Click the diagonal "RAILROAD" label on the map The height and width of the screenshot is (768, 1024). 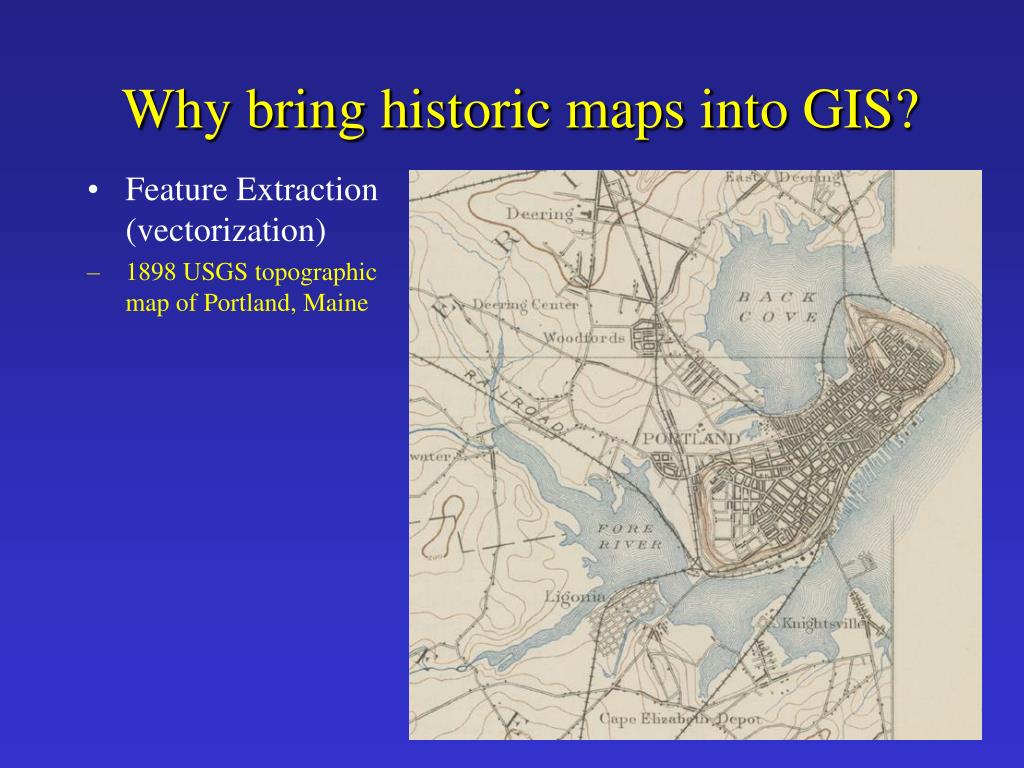click(x=515, y=403)
